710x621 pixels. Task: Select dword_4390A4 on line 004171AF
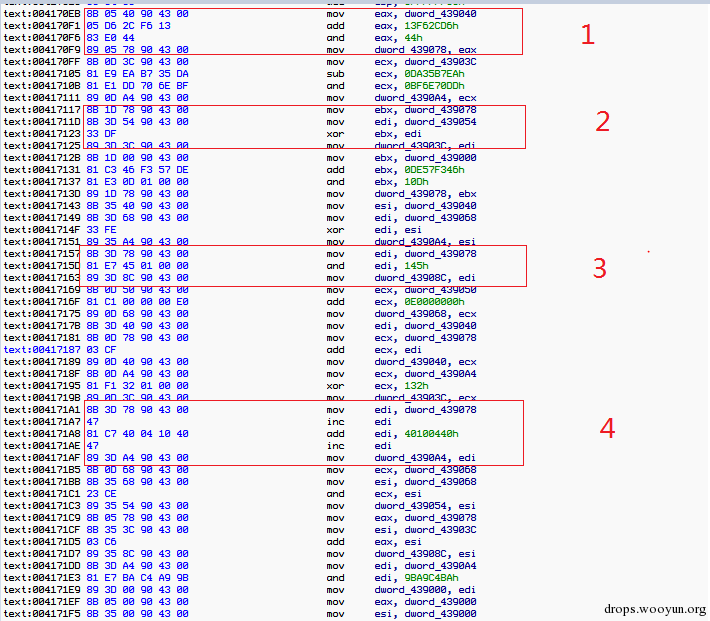tap(410, 458)
